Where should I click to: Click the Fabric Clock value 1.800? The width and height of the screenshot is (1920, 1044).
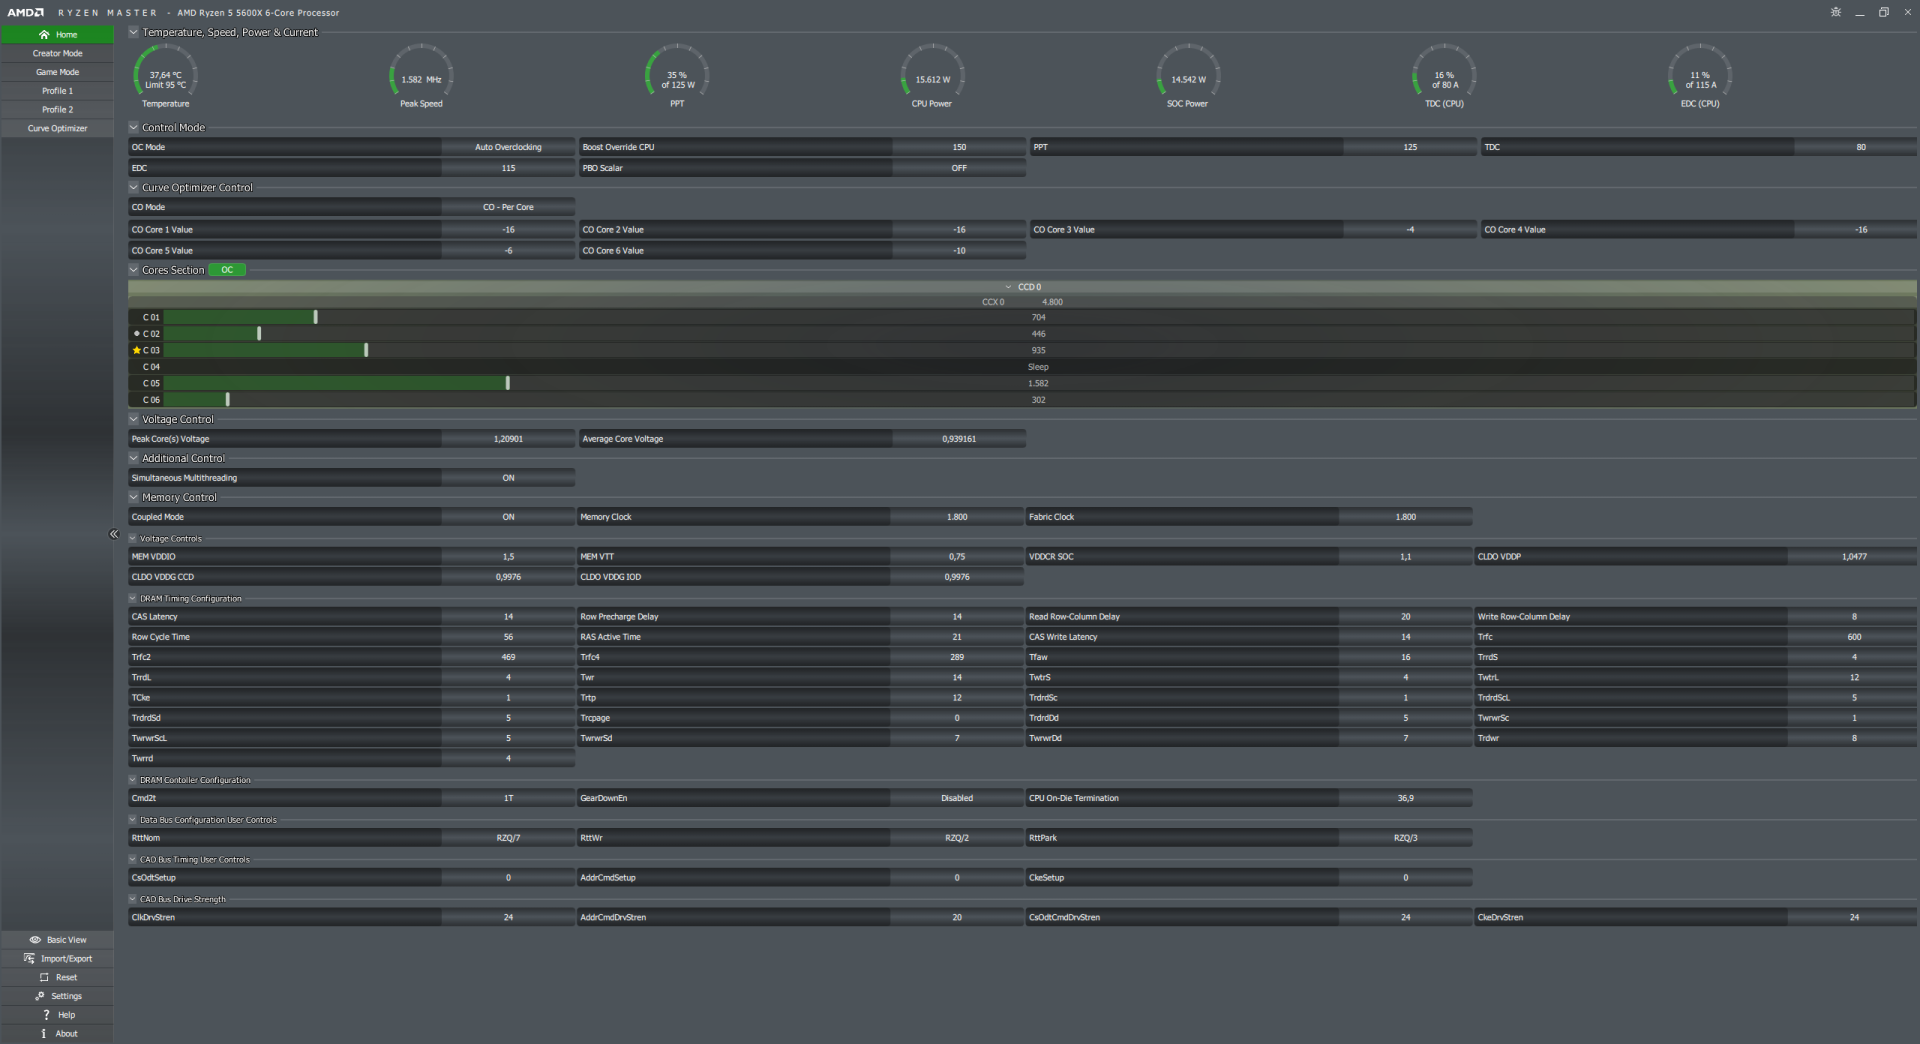tap(1405, 517)
